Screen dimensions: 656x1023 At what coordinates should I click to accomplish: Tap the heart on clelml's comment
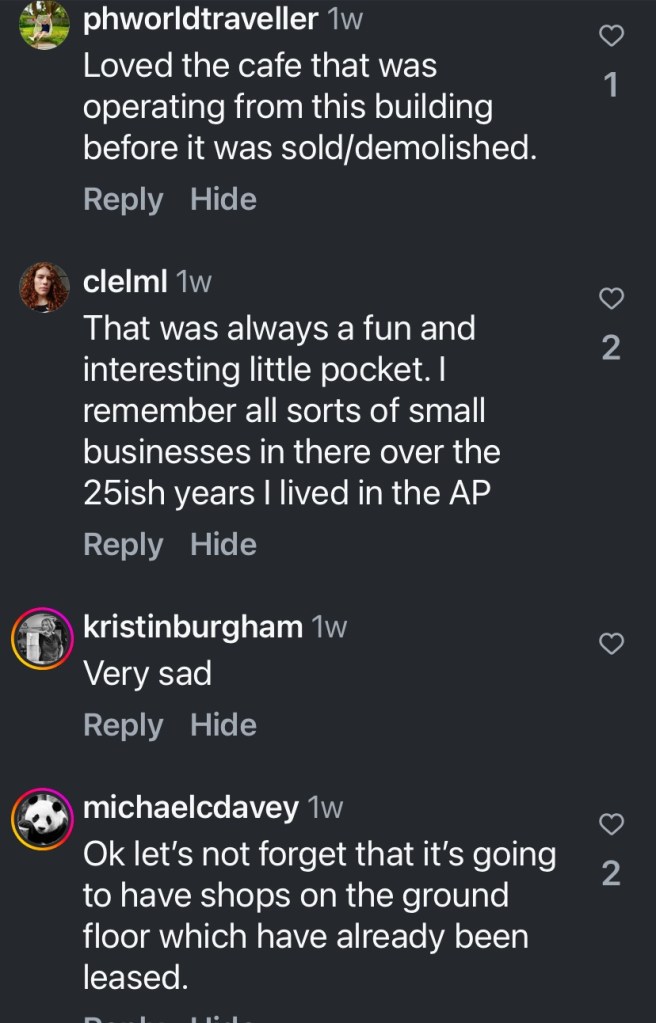tap(611, 298)
